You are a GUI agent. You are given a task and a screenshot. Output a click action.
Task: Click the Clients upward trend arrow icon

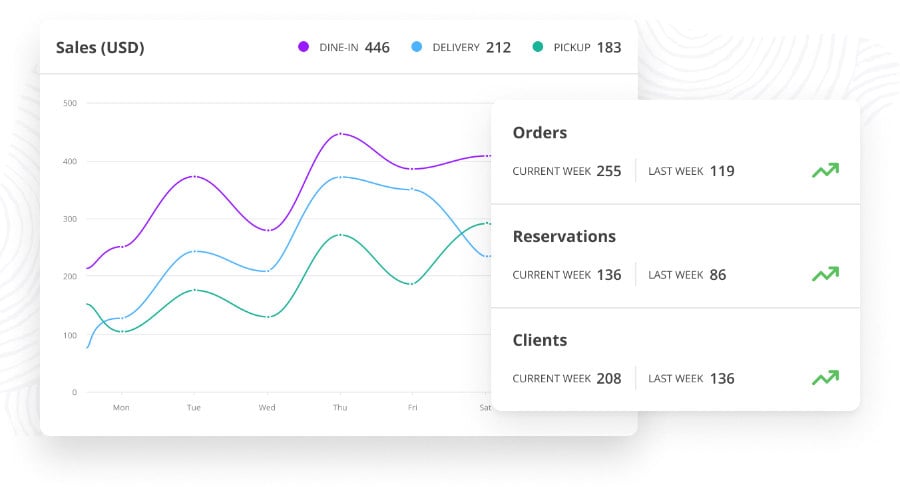pyautogui.click(x=825, y=377)
